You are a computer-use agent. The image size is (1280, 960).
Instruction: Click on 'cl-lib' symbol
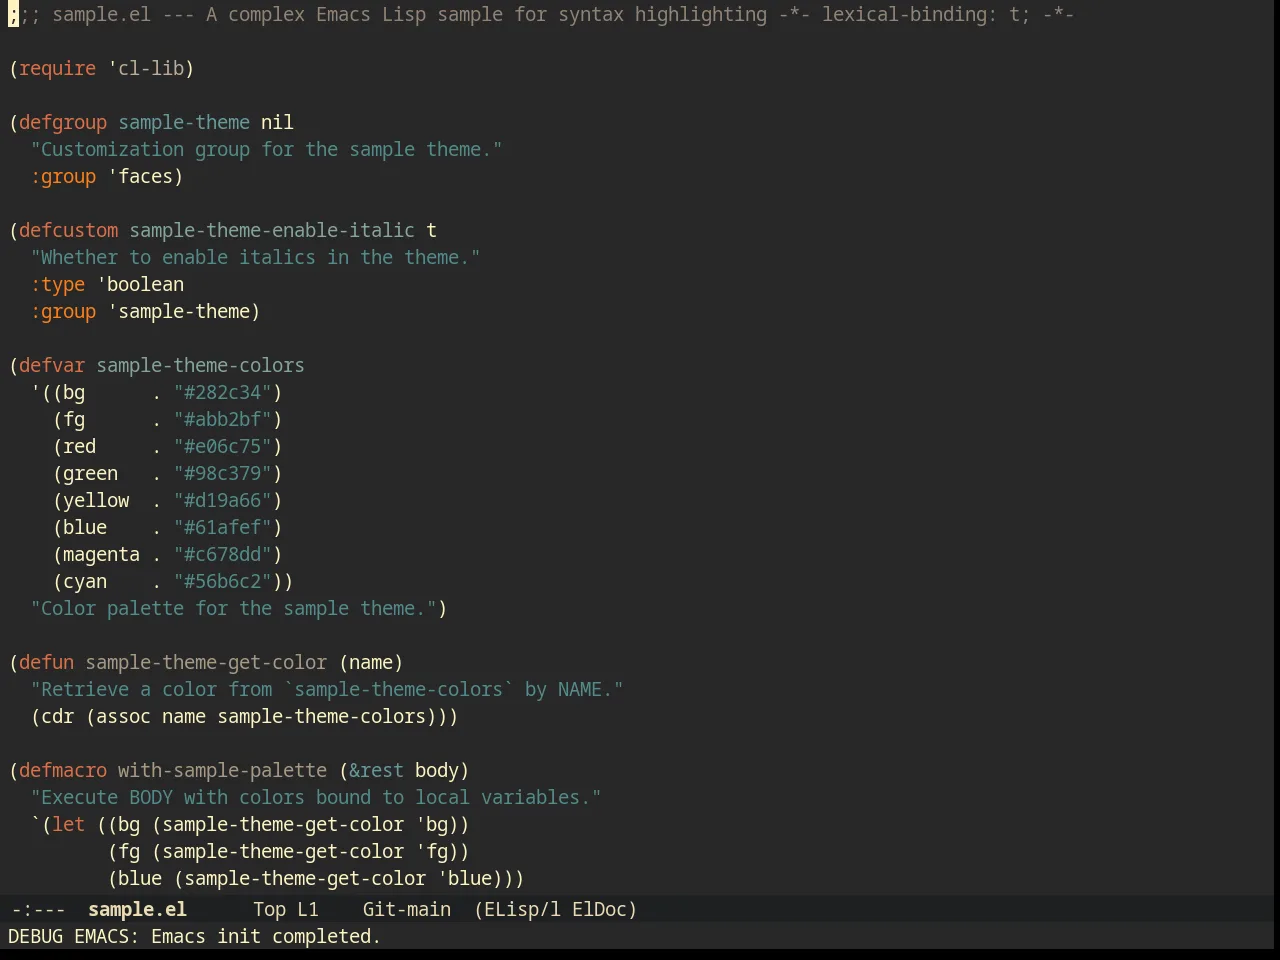coord(151,68)
